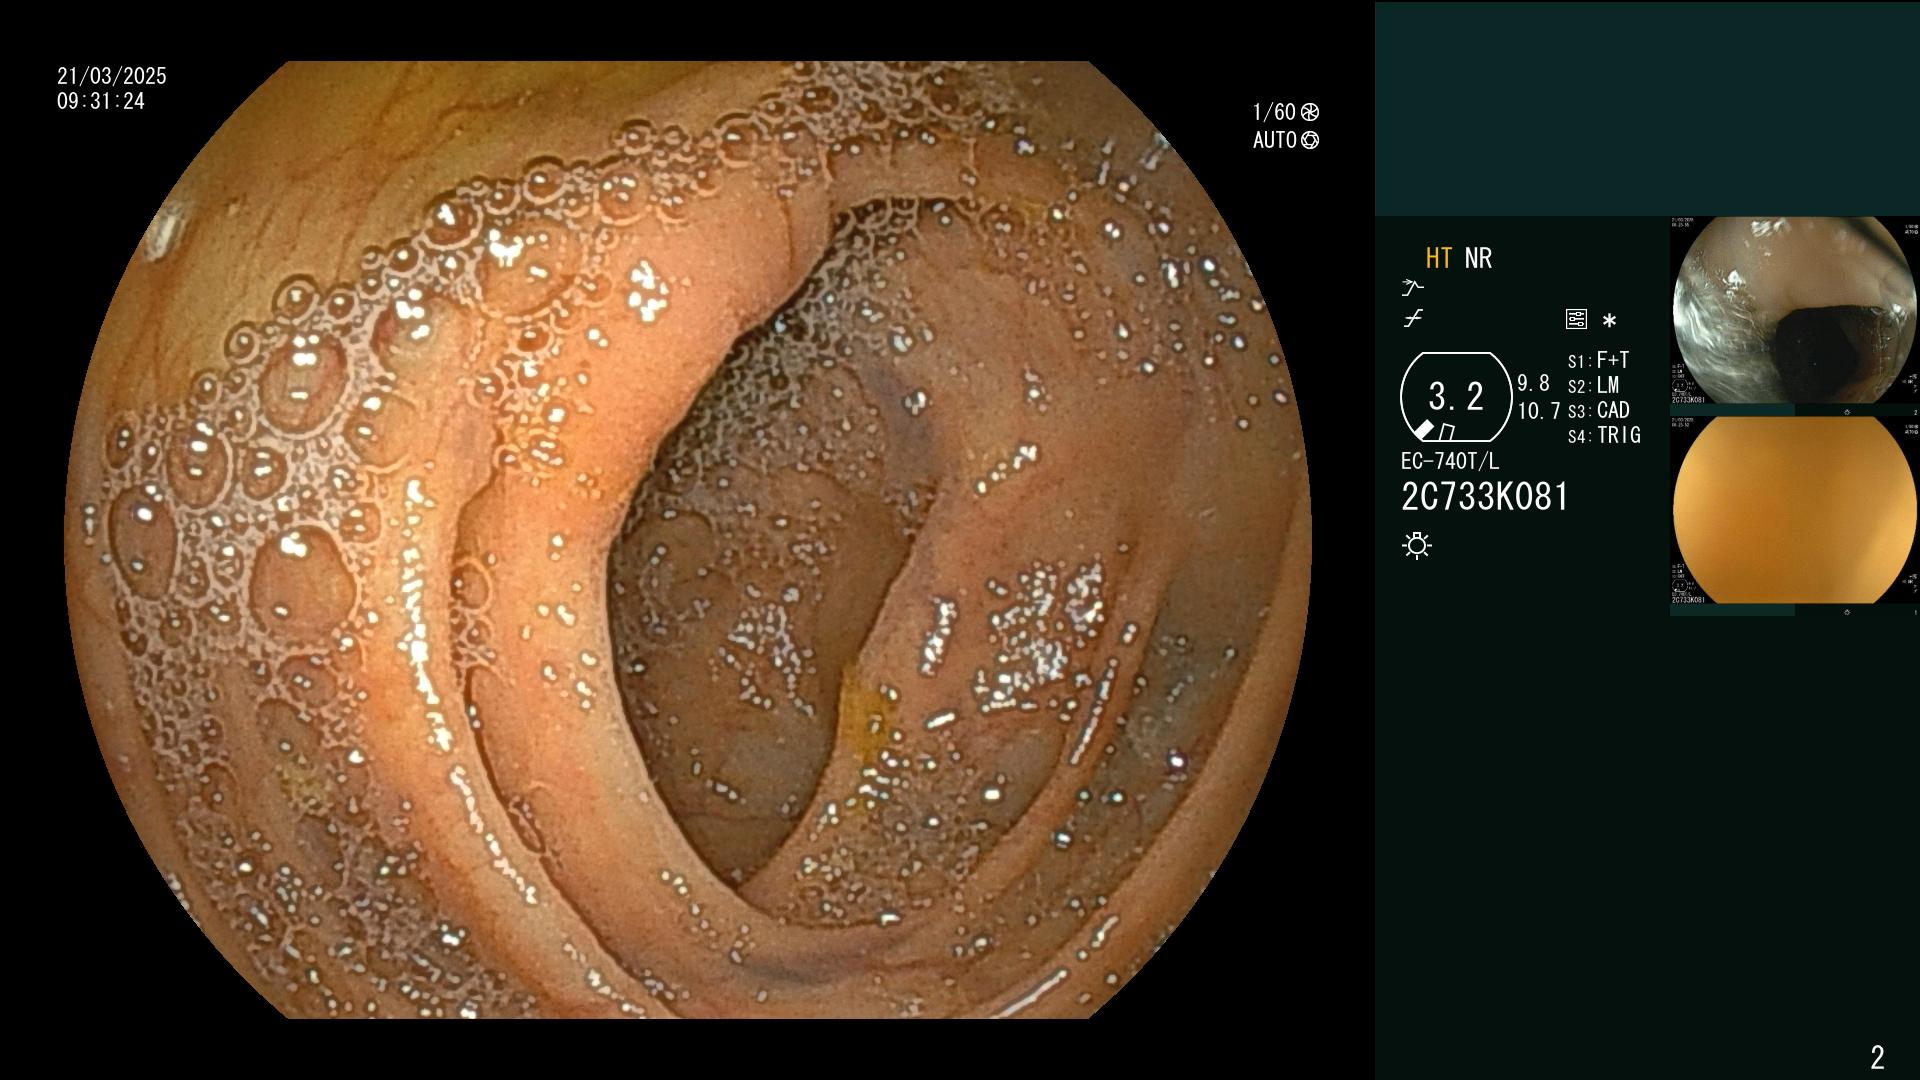Viewport: 1920px width, 1080px height.
Task: Click the asterisk indicator icon
Action: (x=1609, y=321)
